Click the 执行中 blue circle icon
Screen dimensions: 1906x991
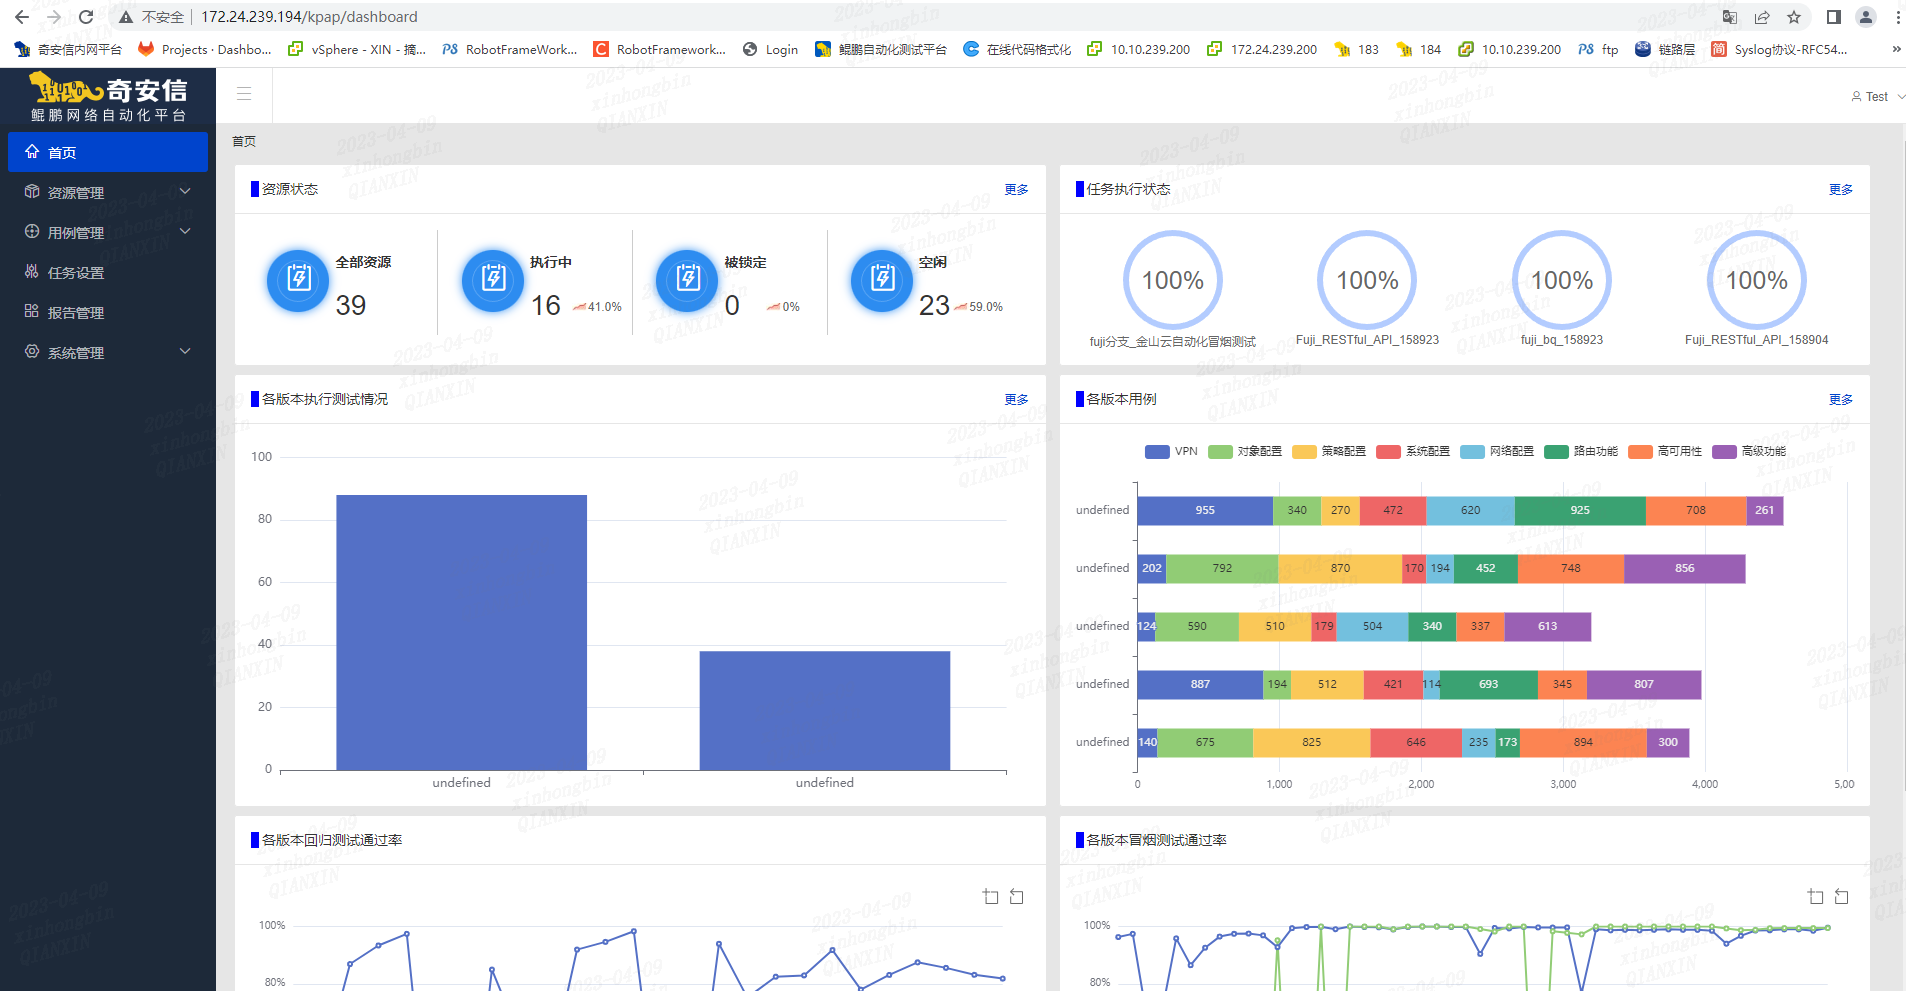point(493,281)
